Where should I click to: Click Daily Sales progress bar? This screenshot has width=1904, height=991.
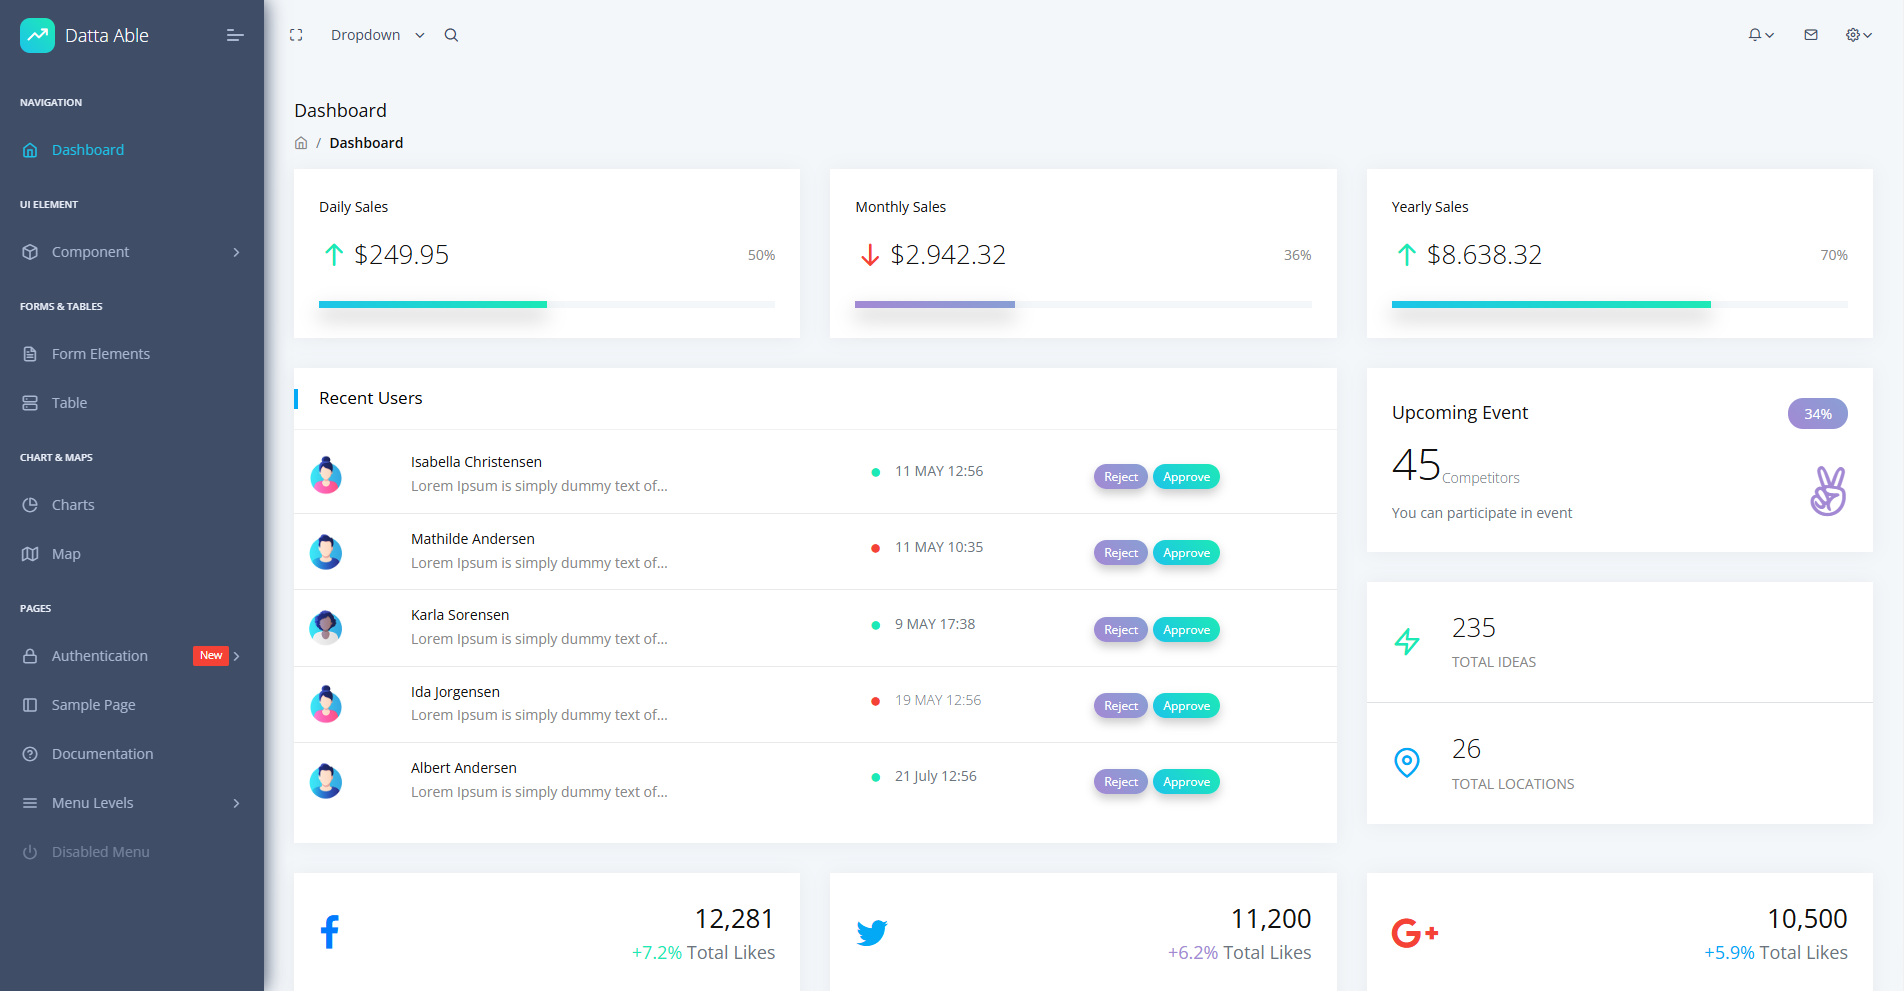(x=547, y=304)
